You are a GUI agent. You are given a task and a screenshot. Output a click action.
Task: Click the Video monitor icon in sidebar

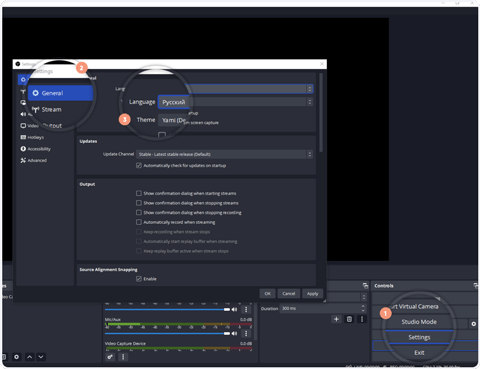[23, 126]
